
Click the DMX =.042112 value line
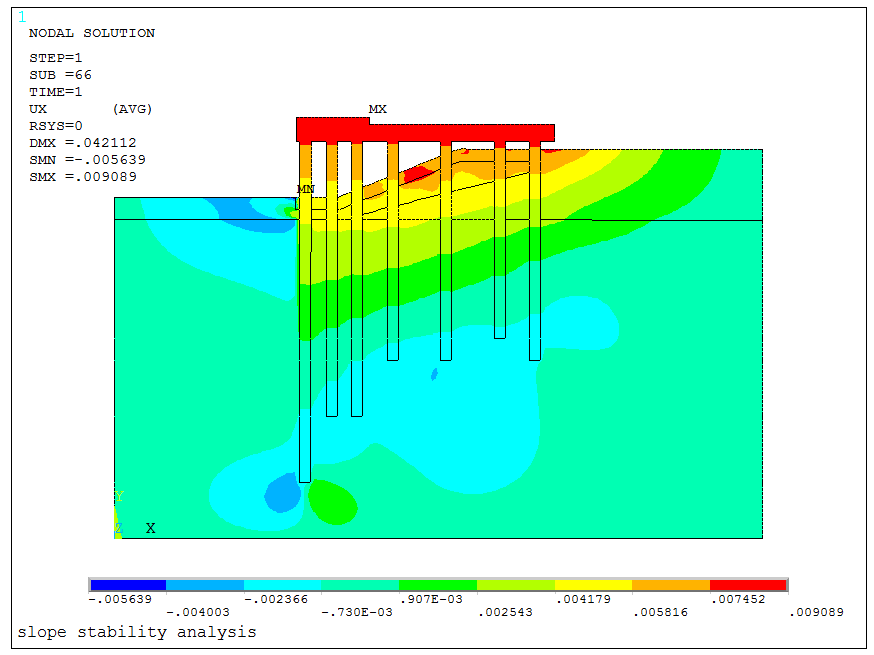[82, 143]
